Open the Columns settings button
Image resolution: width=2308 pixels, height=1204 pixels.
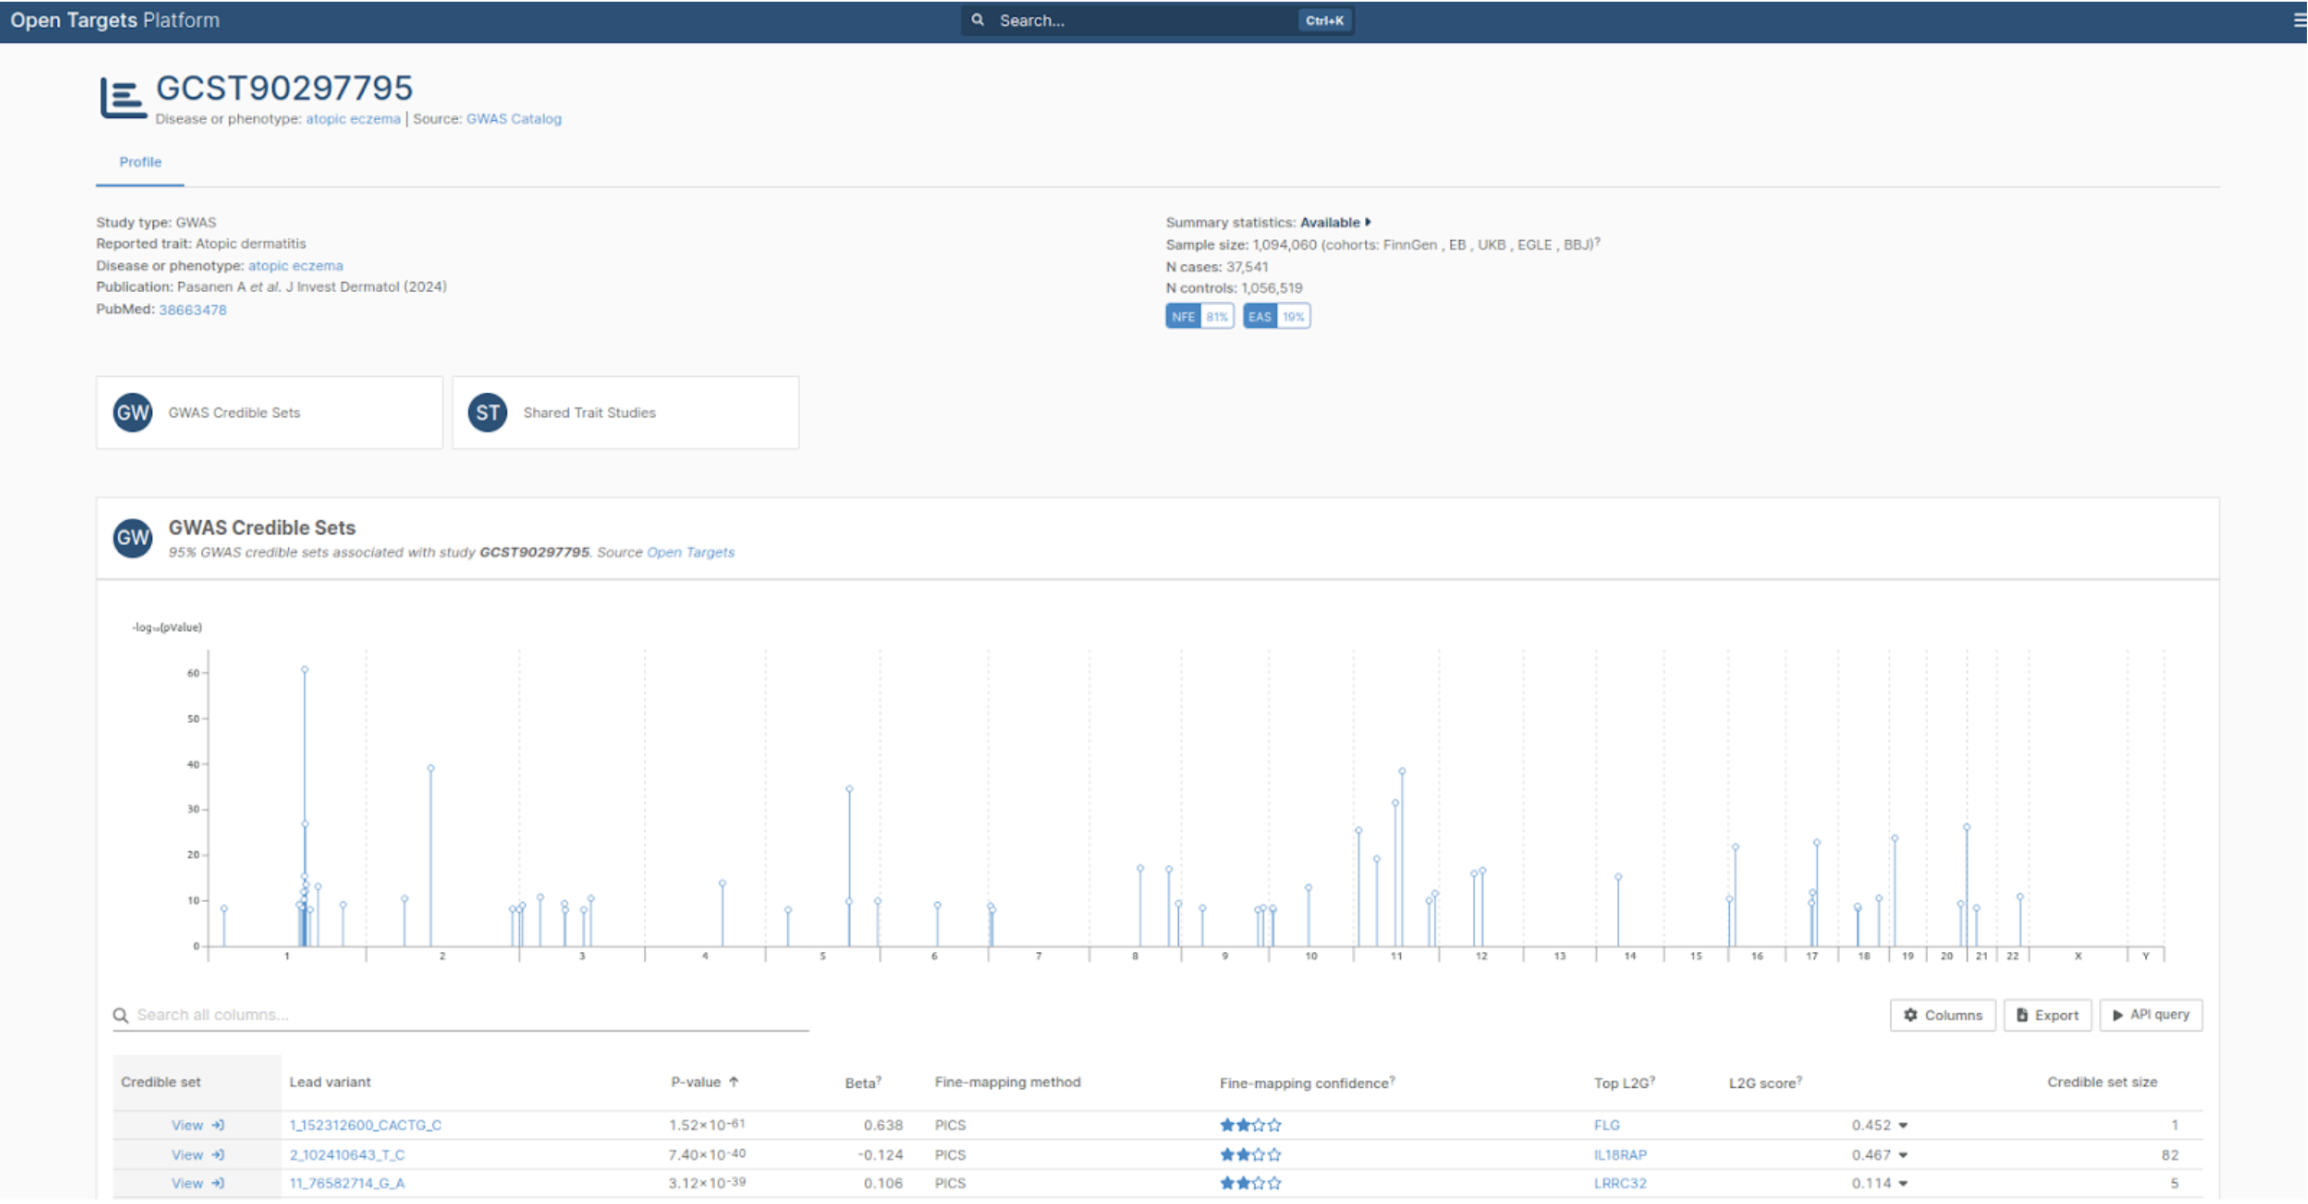click(1942, 1015)
